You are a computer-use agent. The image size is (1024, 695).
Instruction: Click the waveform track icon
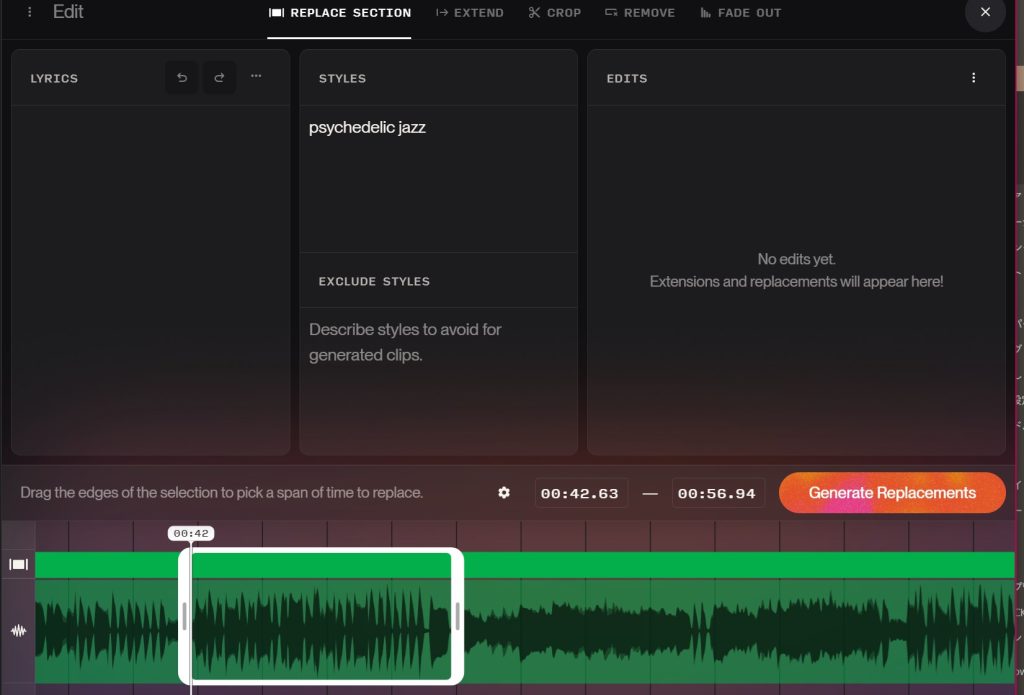pyautogui.click(x=18, y=630)
